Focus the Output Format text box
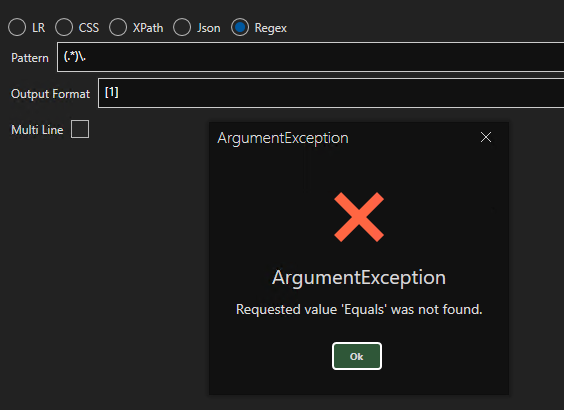The width and height of the screenshot is (564, 410). (x=331, y=93)
